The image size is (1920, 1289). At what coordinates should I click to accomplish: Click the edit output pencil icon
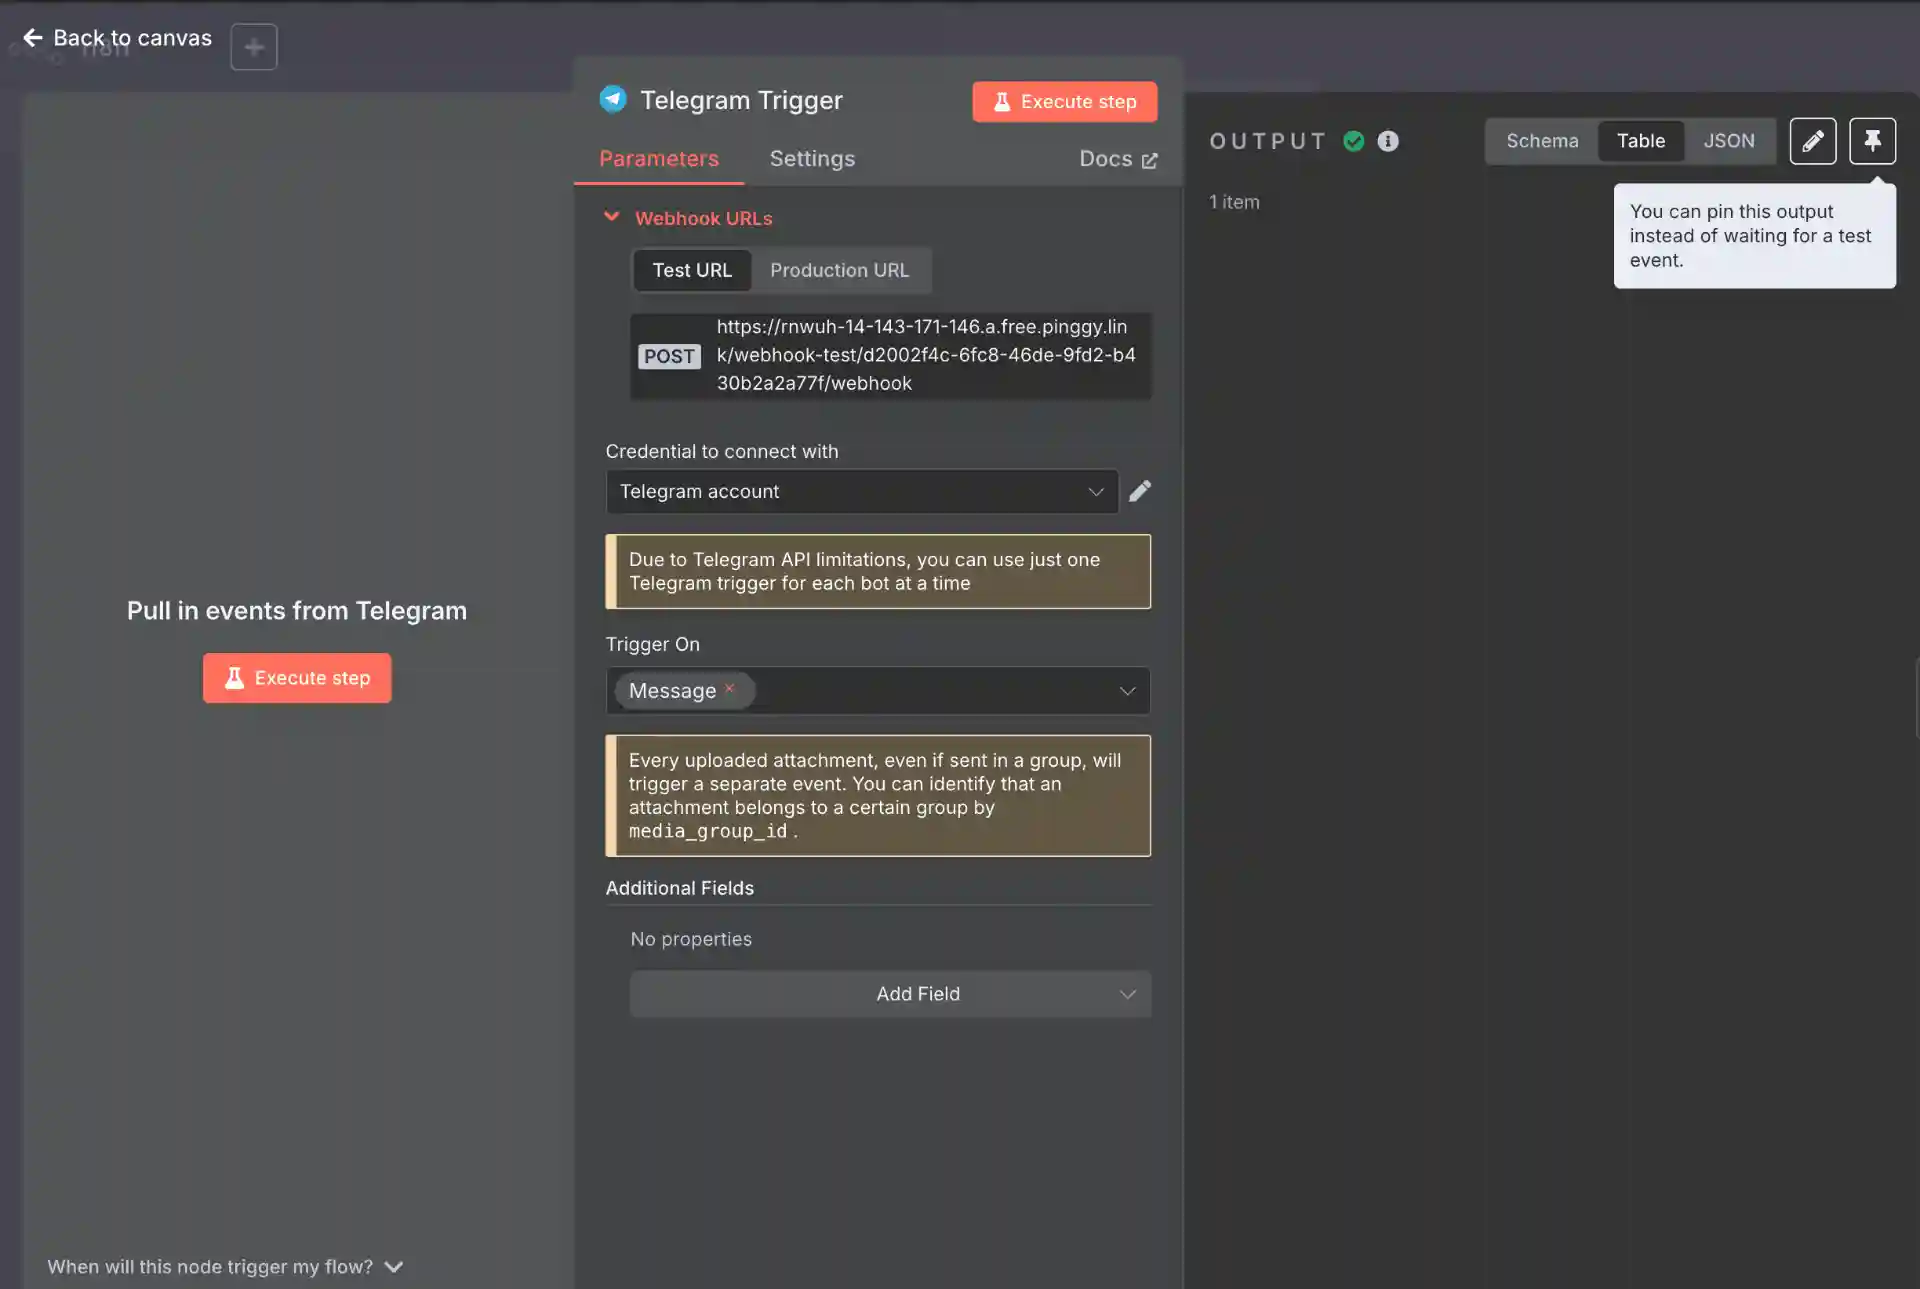pyautogui.click(x=1813, y=141)
